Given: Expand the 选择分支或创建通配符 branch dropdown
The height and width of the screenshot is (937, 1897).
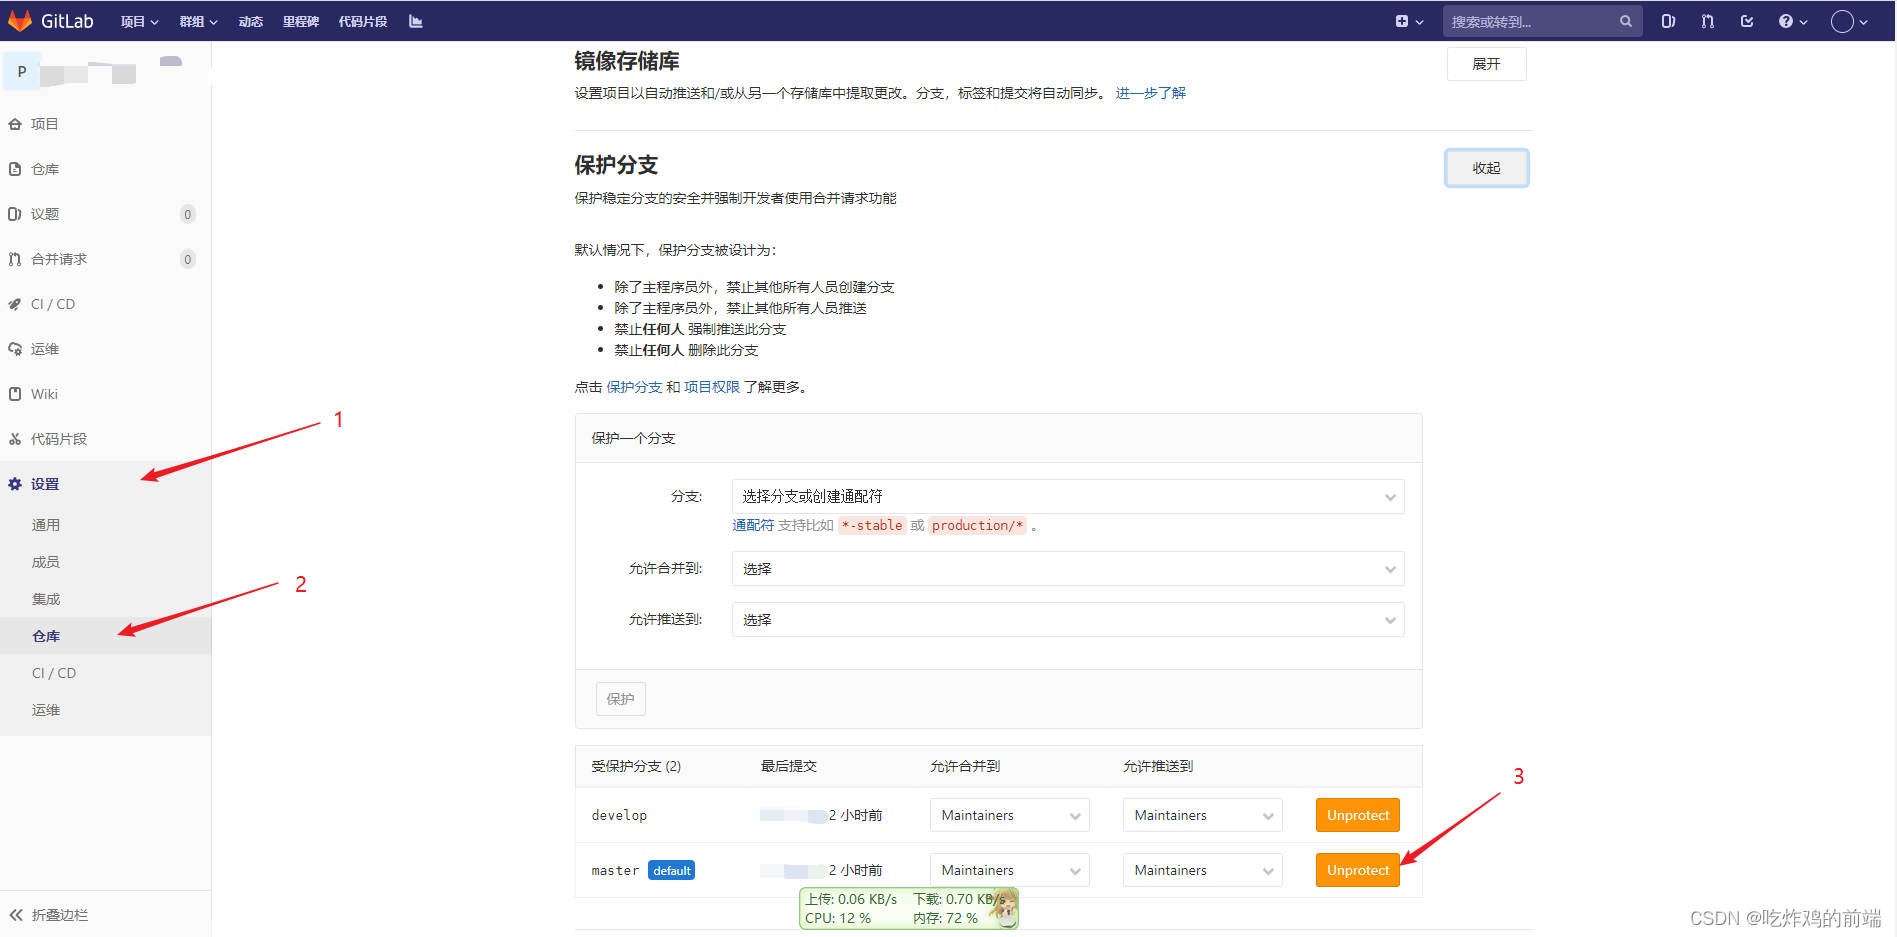Looking at the screenshot, I should click(x=1068, y=497).
